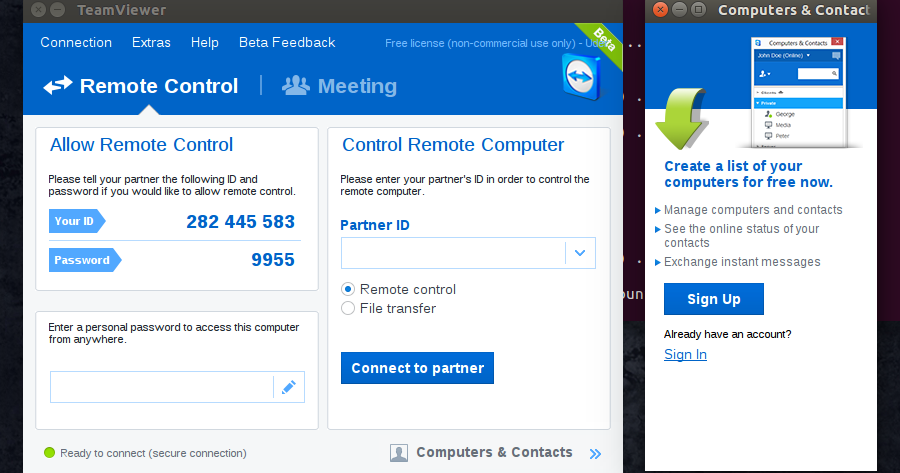900x473 pixels.
Task: Open the Extras menu
Action: click(x=151, y=42)
